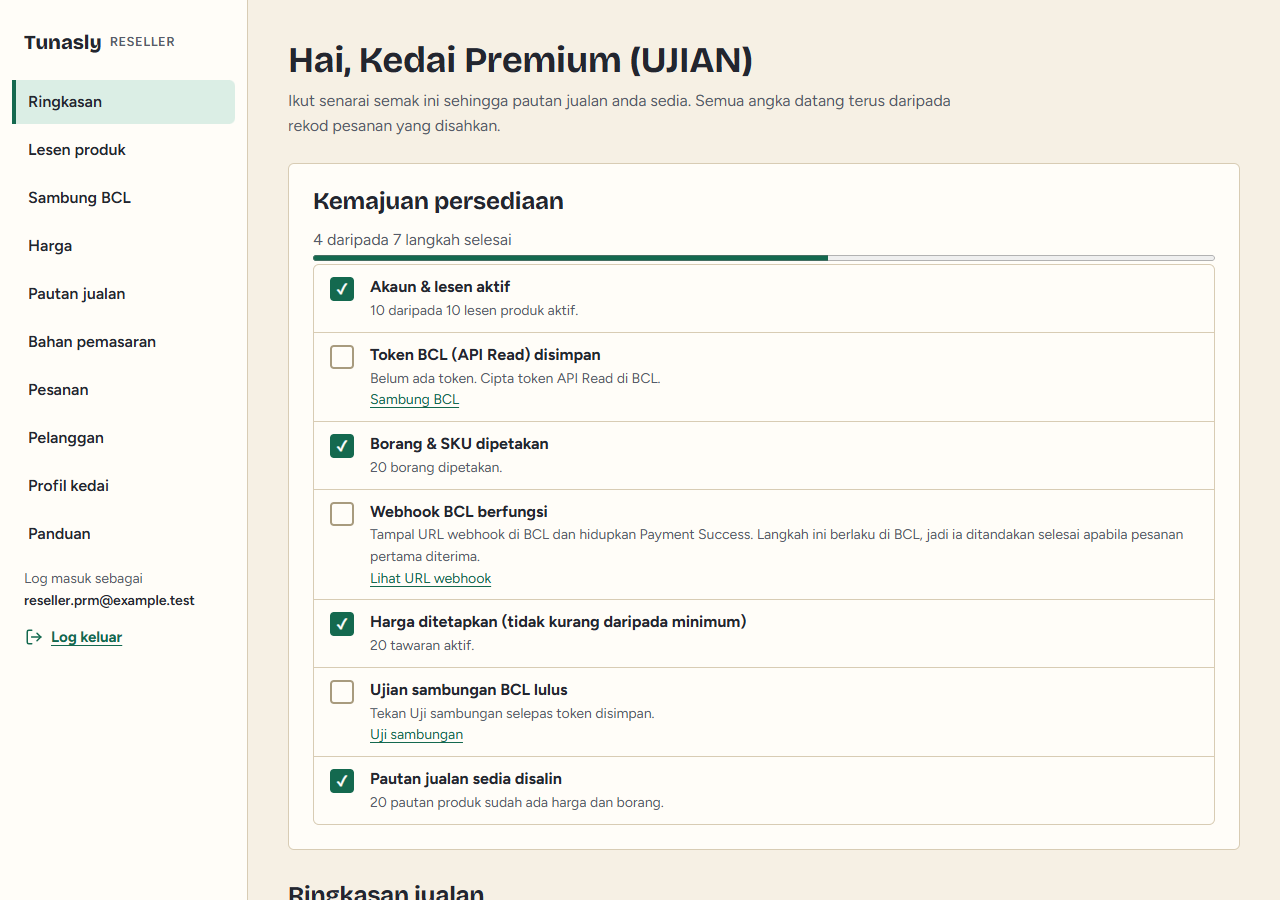Click the setup progress bar
This screenshot has height=900, width=1280.
pos(764,258)
